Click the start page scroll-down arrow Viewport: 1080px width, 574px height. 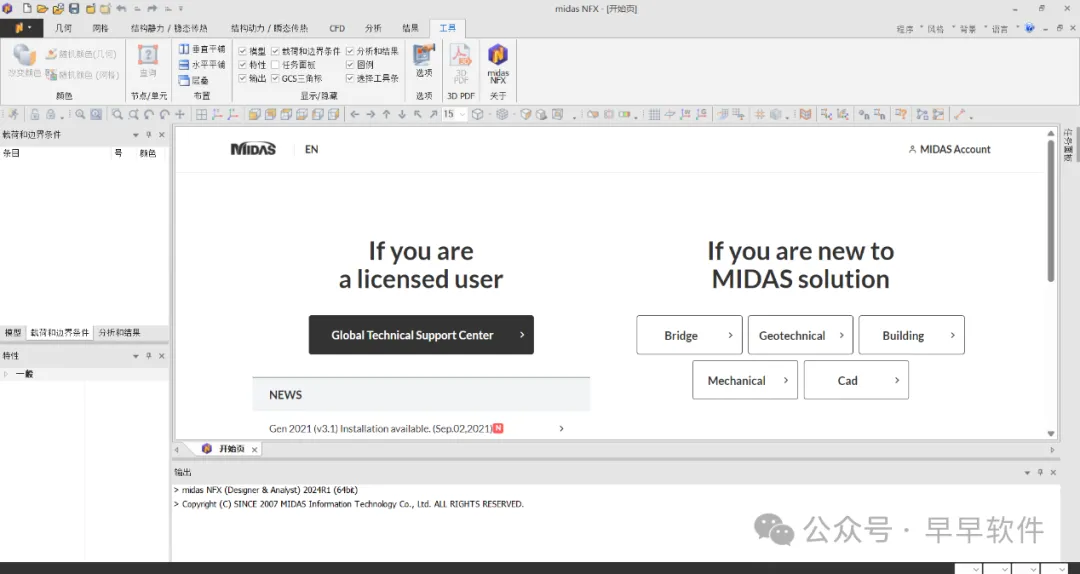coord(1051,433)
